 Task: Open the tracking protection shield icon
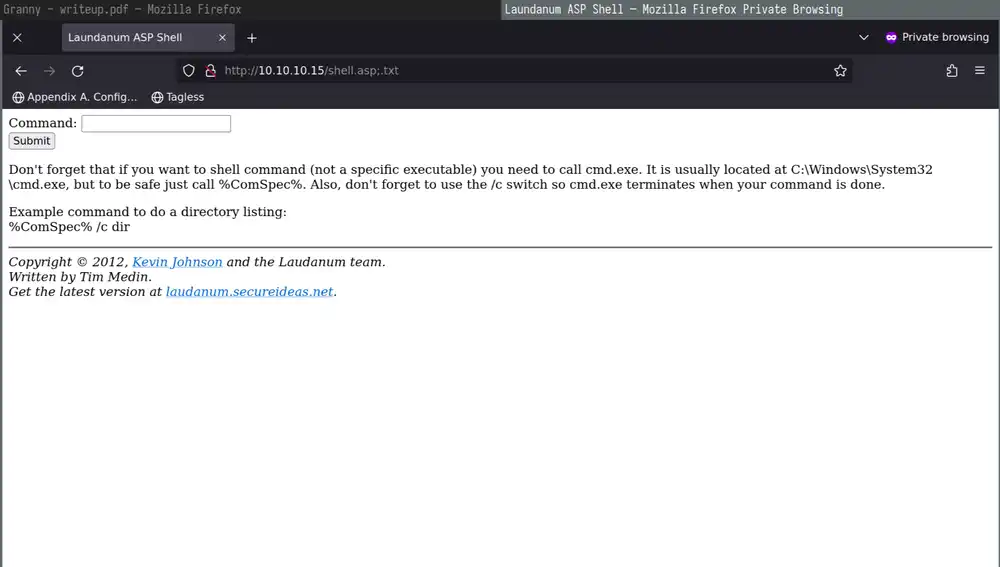[189, 71]
